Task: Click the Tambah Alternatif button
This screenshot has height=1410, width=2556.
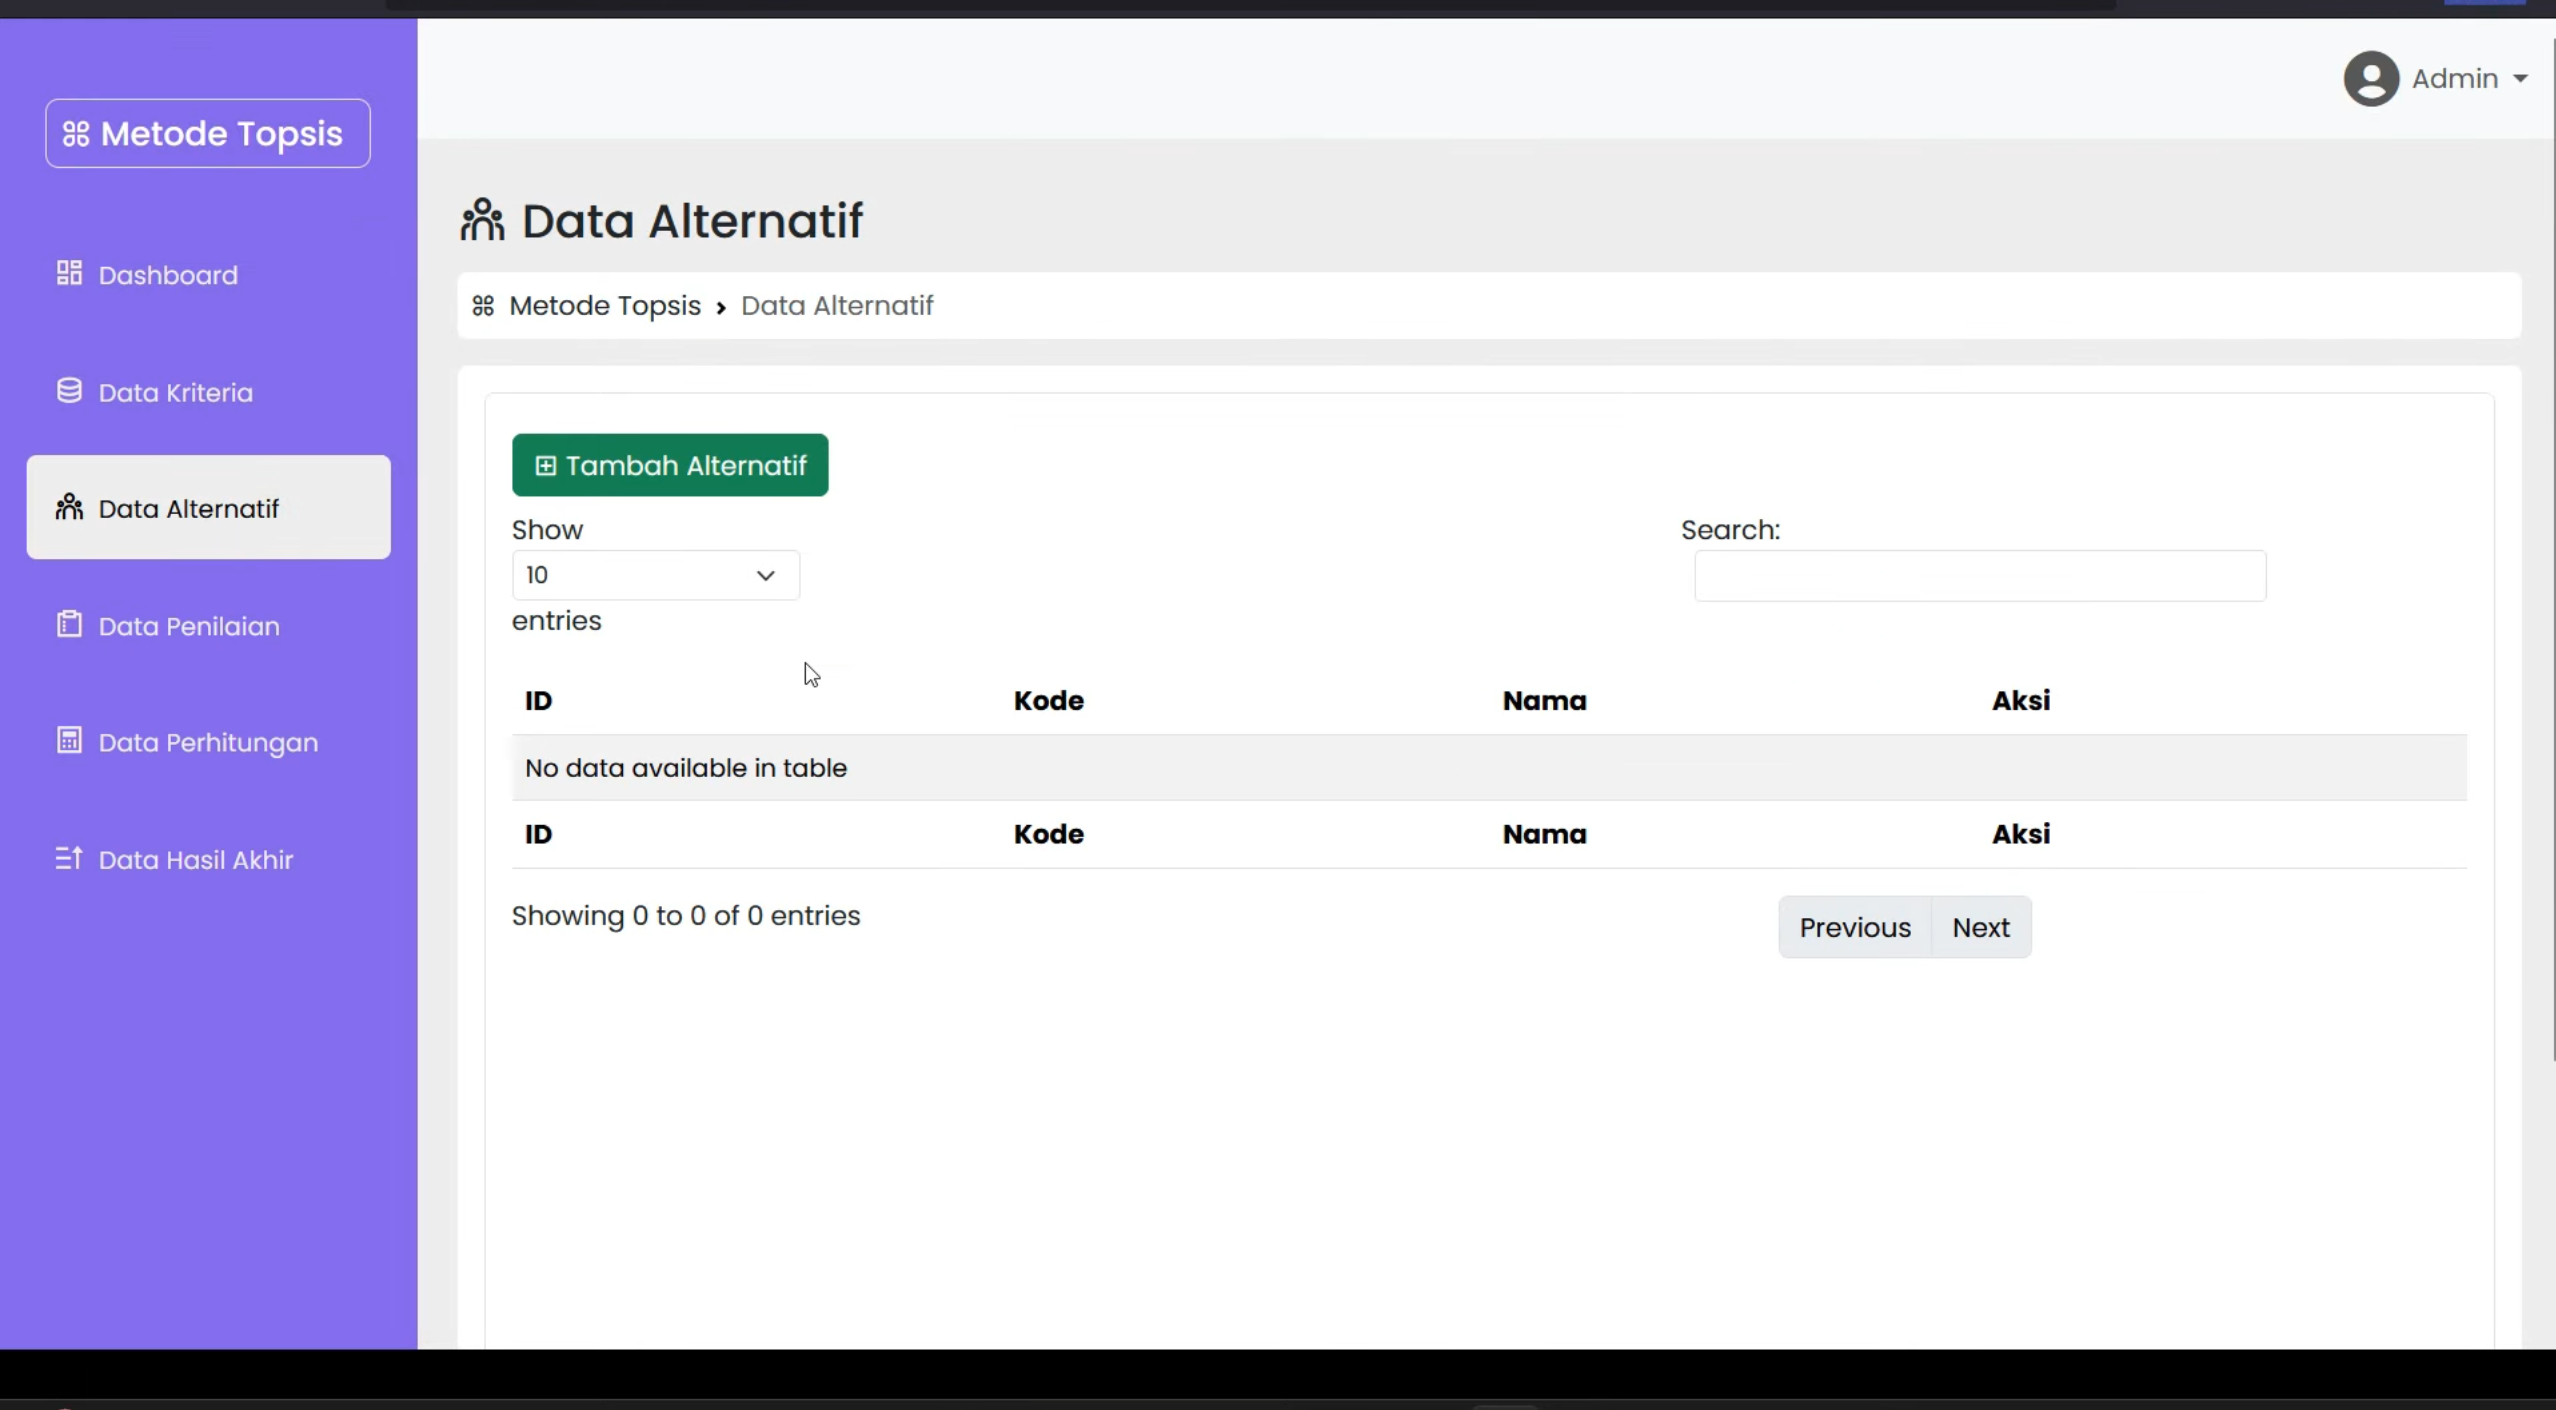Action: pos(670,465)
